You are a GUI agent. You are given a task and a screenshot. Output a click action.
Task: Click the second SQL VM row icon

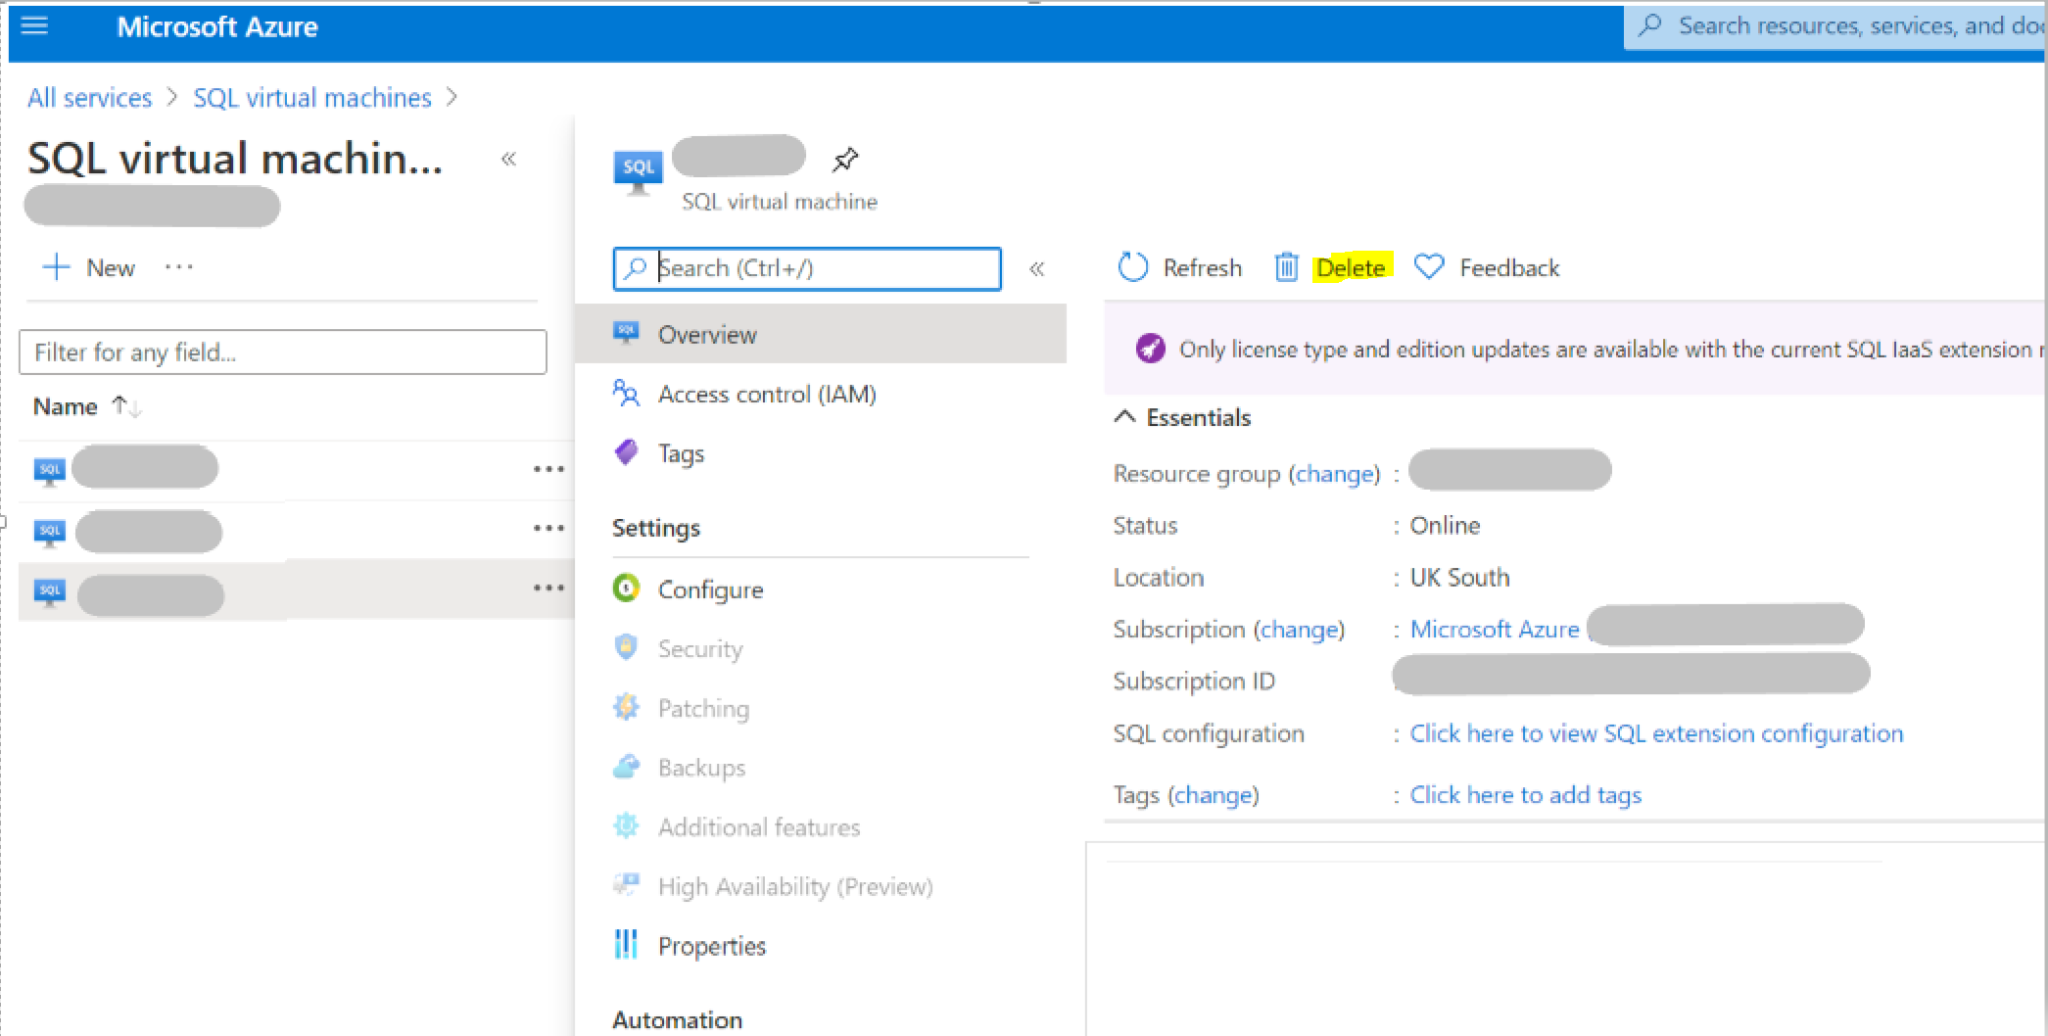pyautogui.click(x=49, y=532)
